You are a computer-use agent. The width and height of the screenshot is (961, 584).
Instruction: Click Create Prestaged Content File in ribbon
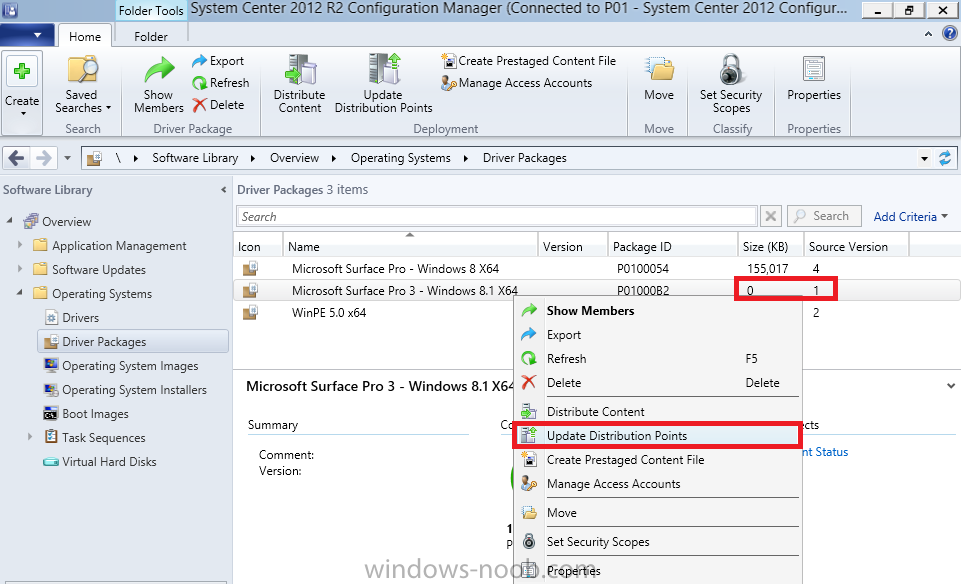(528, 61)
